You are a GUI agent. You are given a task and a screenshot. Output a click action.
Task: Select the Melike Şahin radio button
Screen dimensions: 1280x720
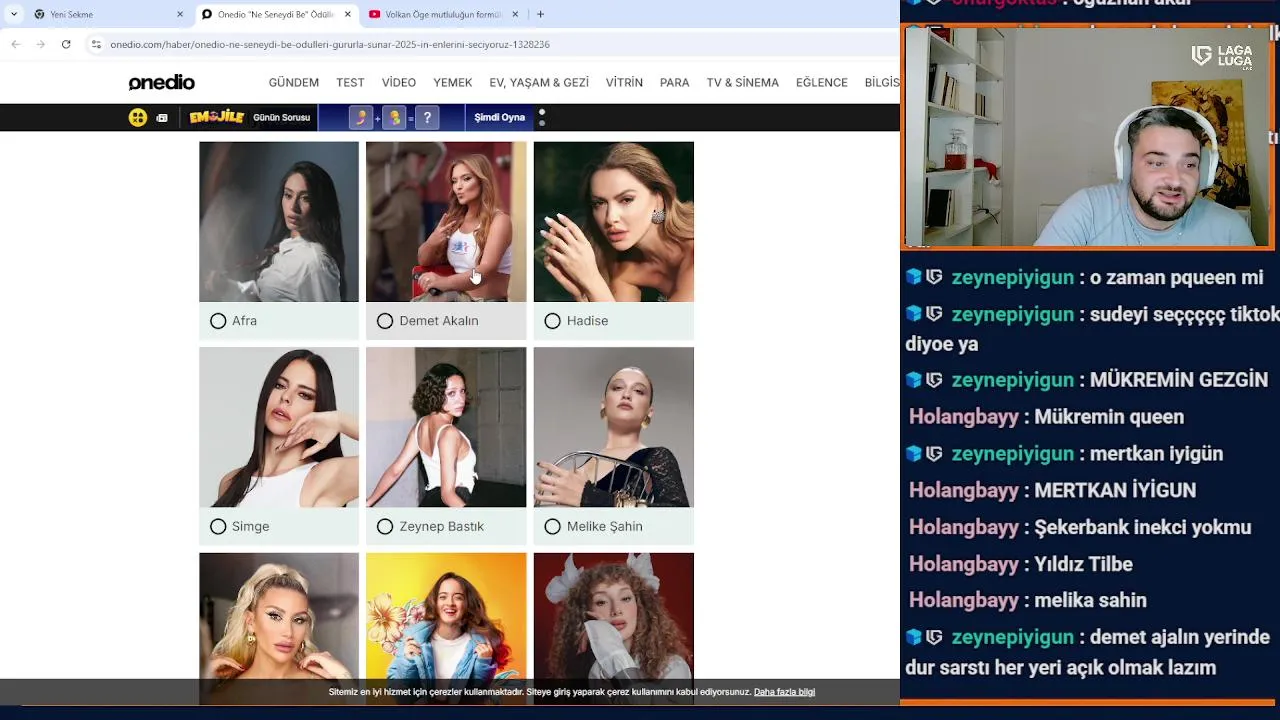552,526
